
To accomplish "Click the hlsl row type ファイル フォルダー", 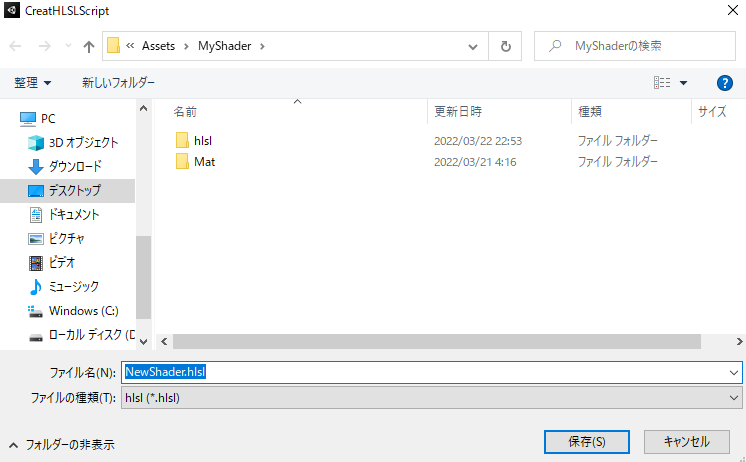I will pyautogui.click(x=617, y=141).
